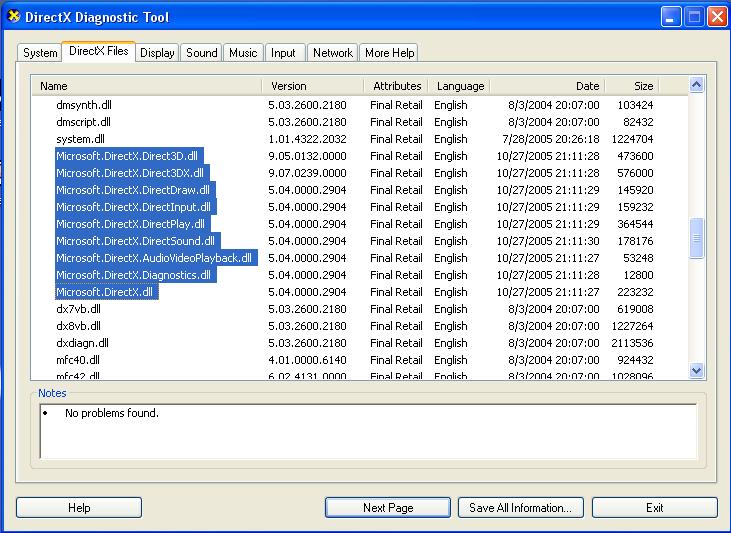Select the Sound tab
The image size is (731, 533).
coord(201,53)
